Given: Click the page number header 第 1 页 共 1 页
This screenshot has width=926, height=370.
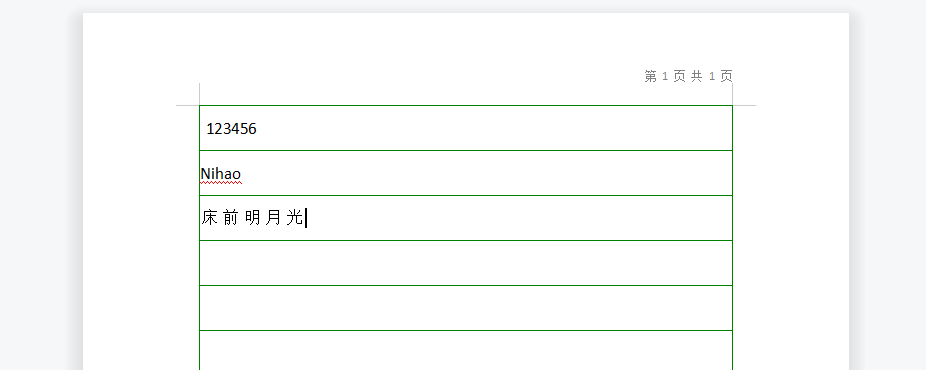Looking at the screenshot, I should [x=689, y=76].
